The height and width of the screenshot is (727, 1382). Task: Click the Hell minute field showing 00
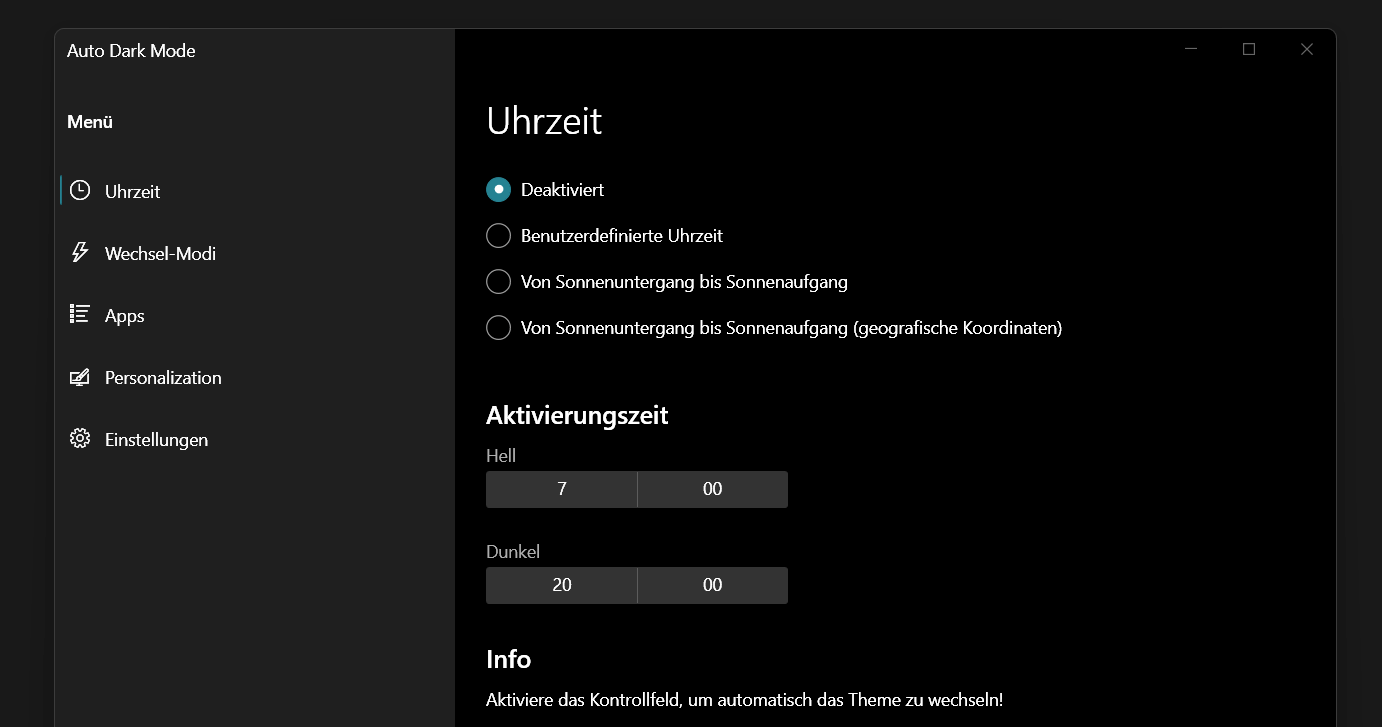[x=713, y=489]
